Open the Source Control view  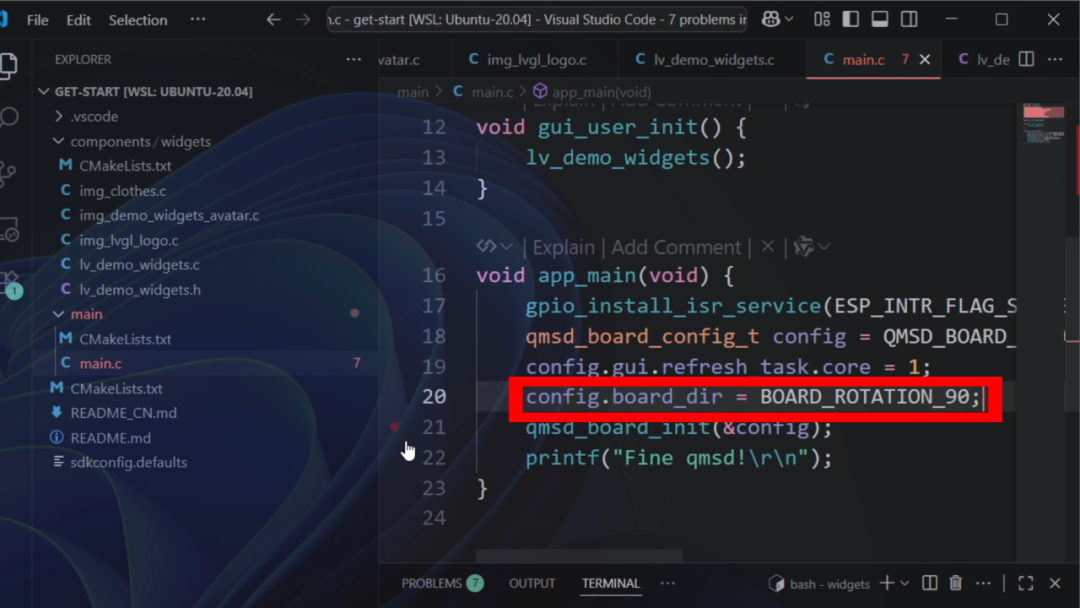(x=8, y=175)
